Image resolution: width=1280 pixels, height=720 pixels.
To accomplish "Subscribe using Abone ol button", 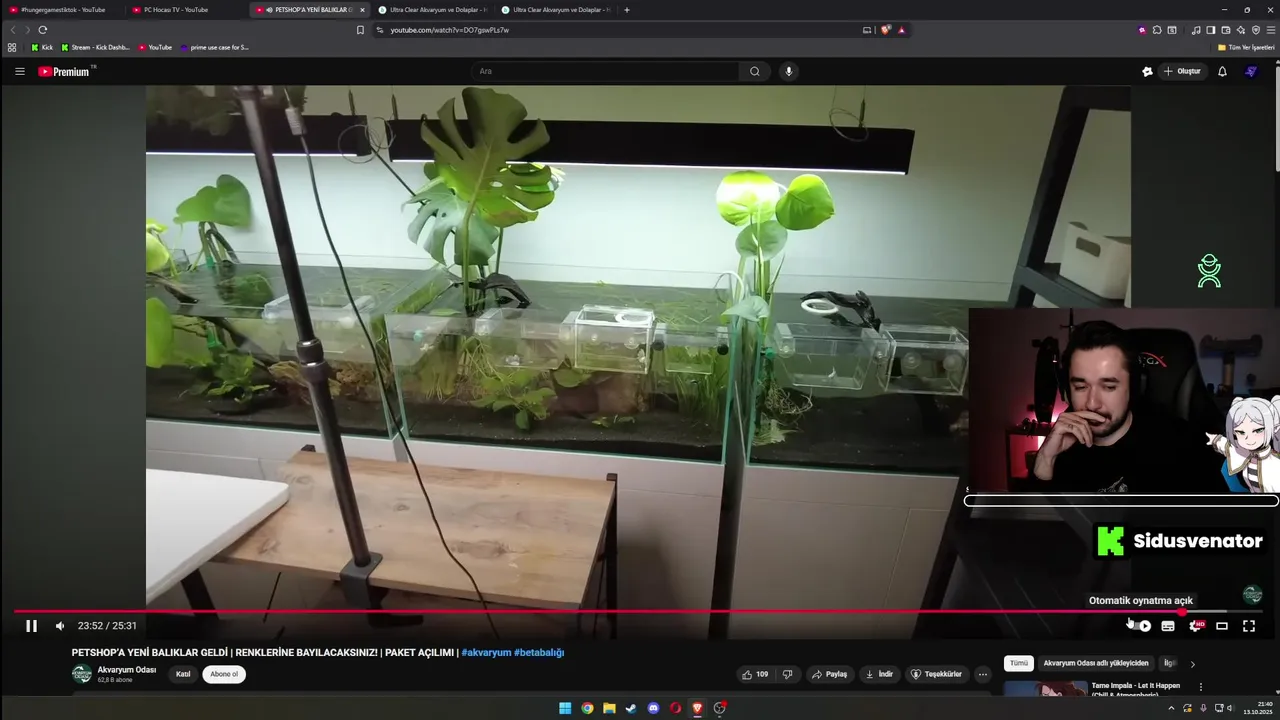I will click(224, 674).
